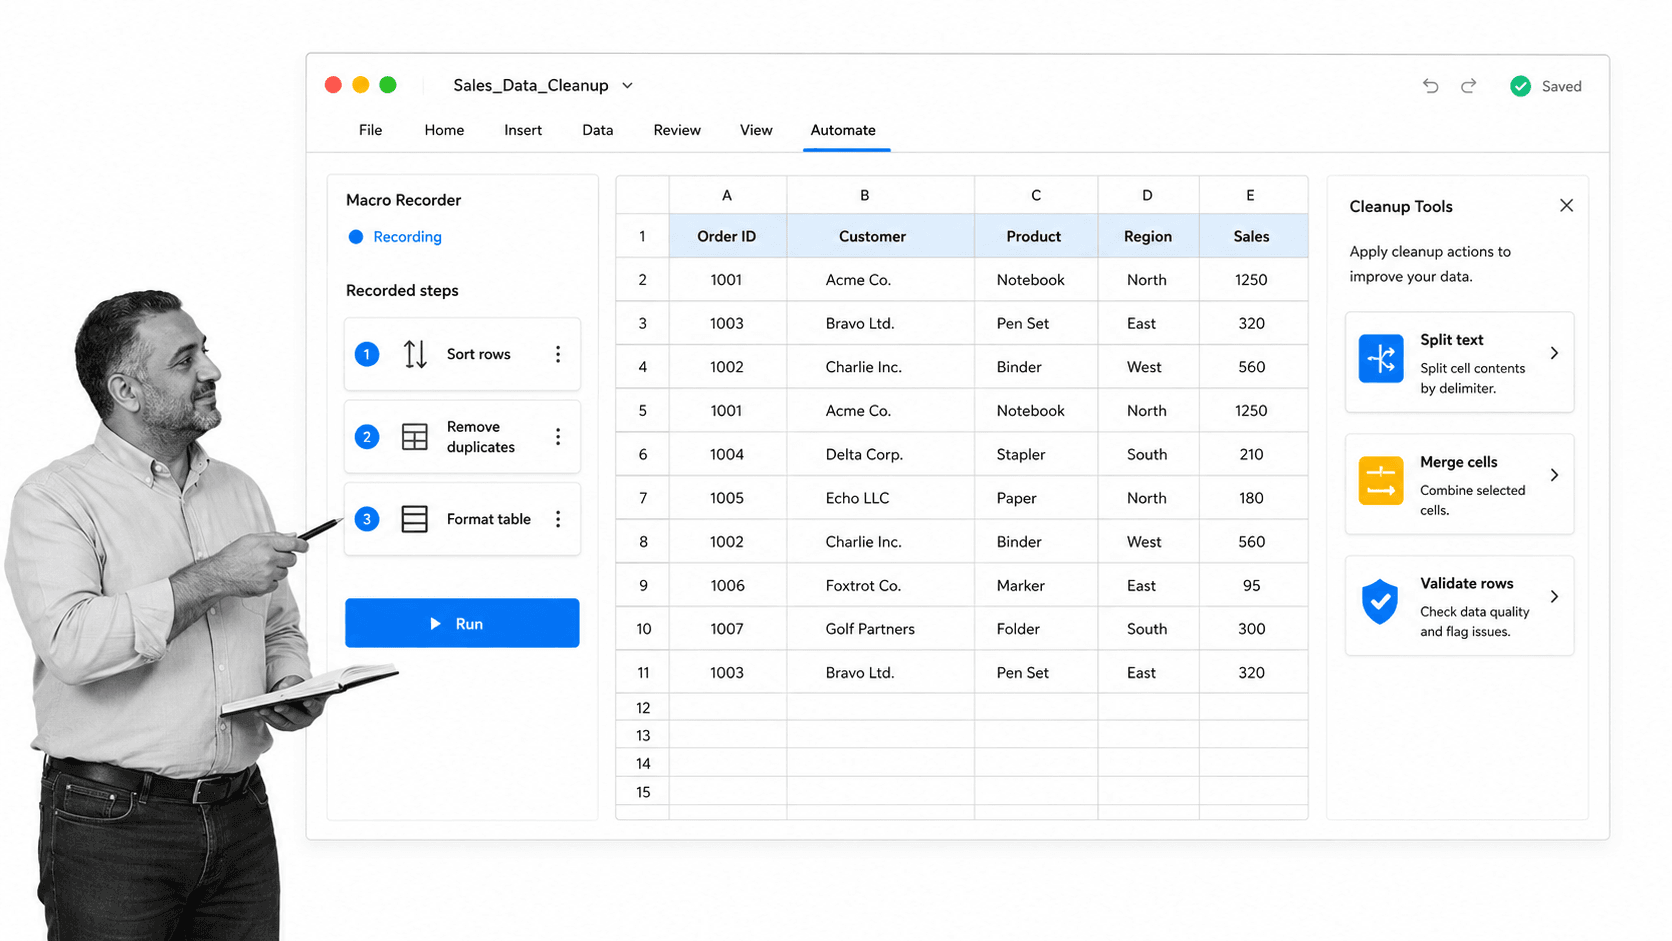
Task: Expand the Validate rows tool chevron
Action: tap(1554, 597)
